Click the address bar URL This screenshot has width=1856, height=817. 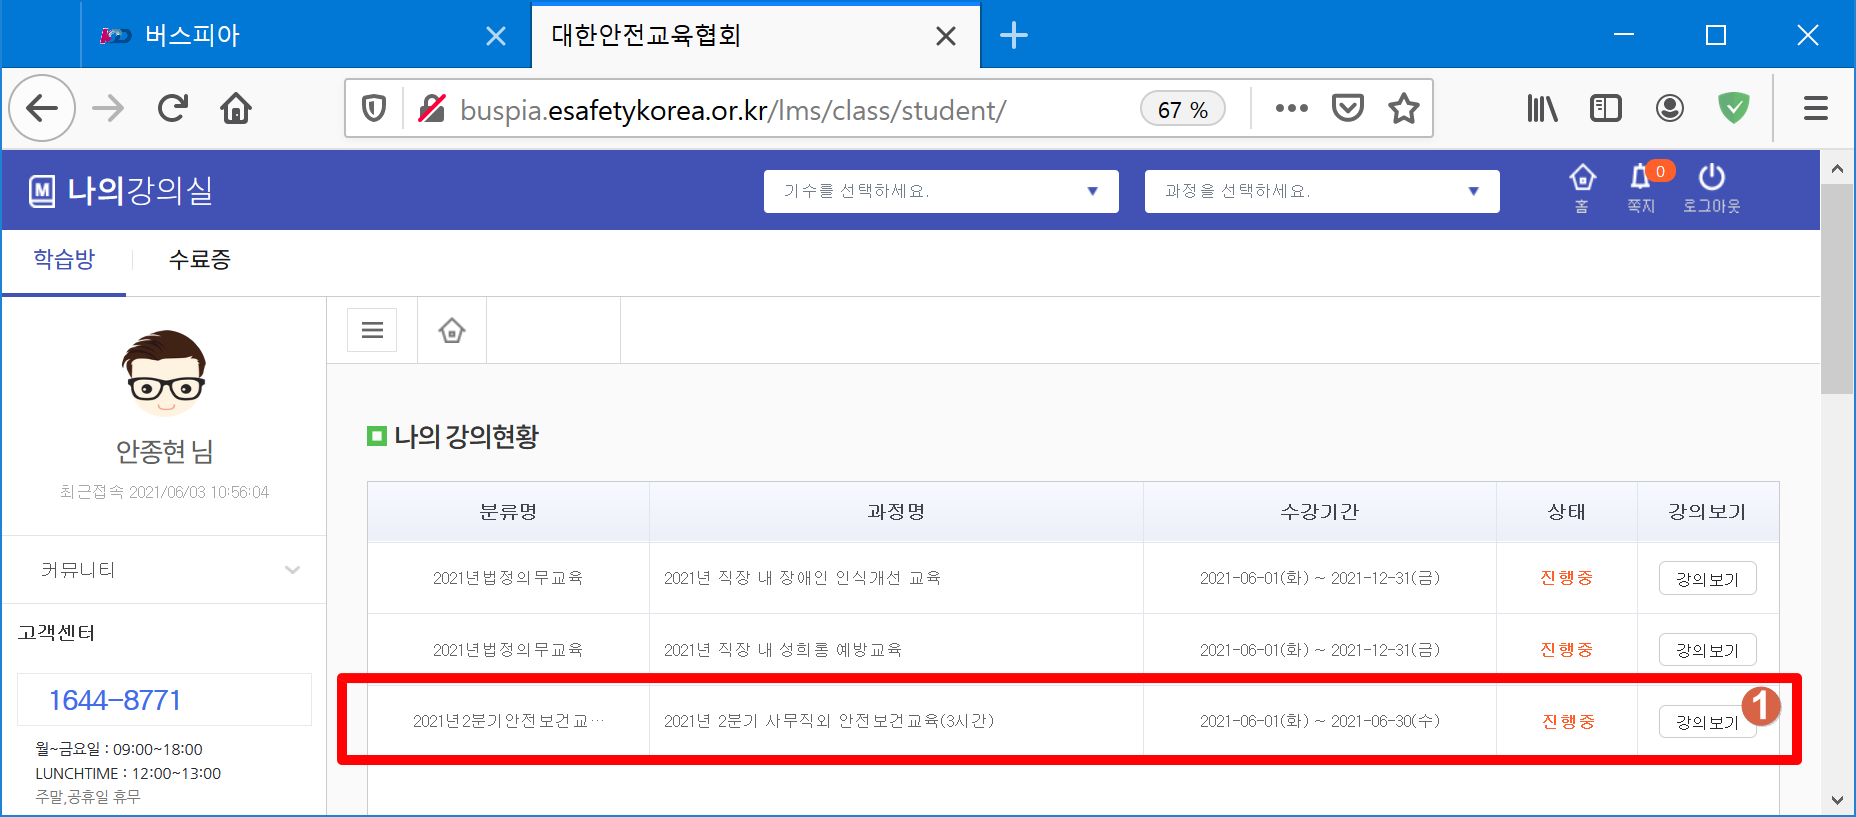(x=733, y=109)
